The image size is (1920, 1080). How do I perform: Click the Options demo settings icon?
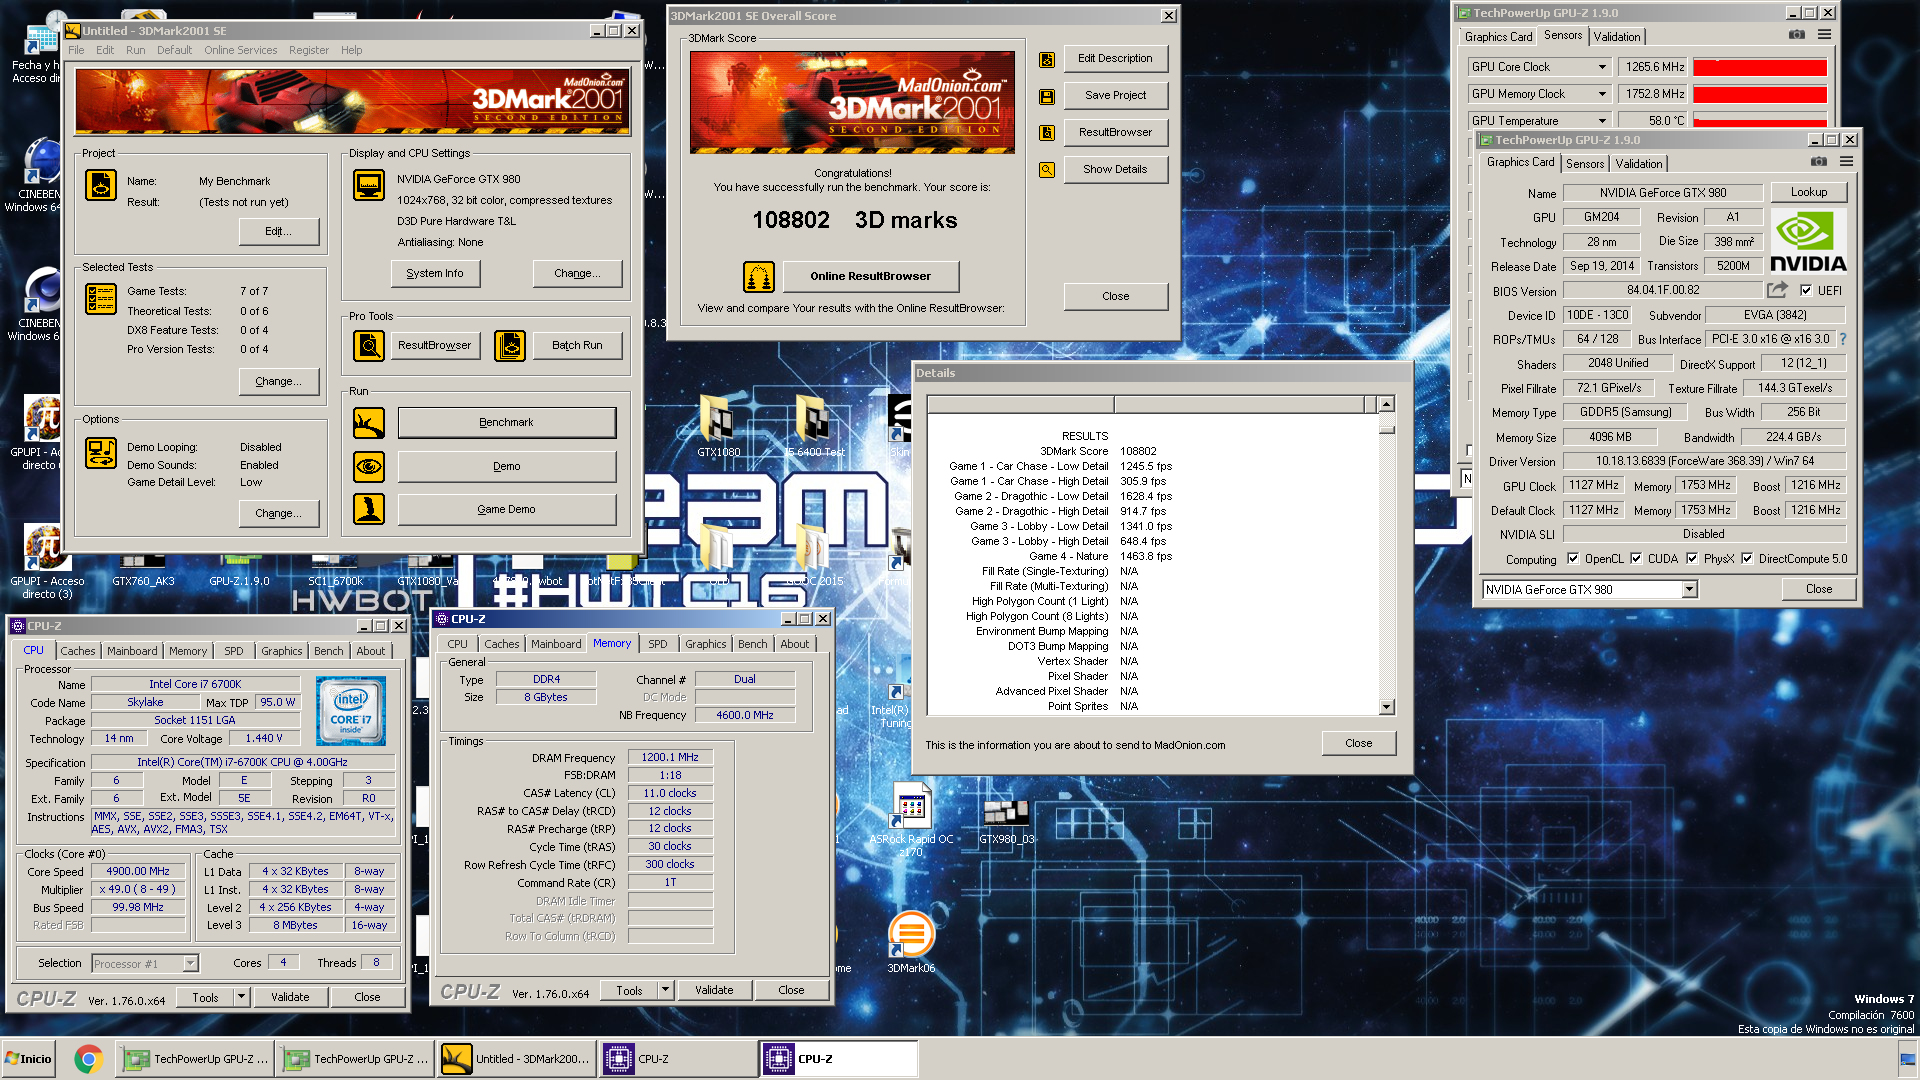pos(101,453)
